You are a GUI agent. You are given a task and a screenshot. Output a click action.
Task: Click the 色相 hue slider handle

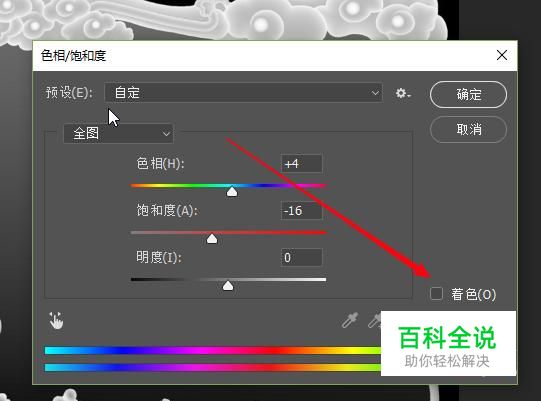click(232, 192)
